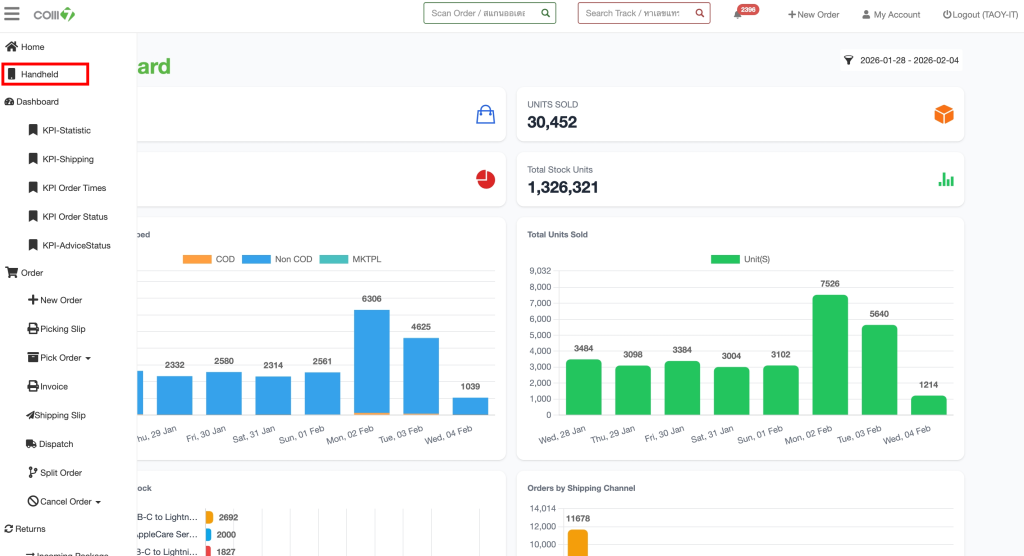This screenshot has width=1024, height=556.
Task: Click the red pie chart icon
Action: click(x=485, y=179)
